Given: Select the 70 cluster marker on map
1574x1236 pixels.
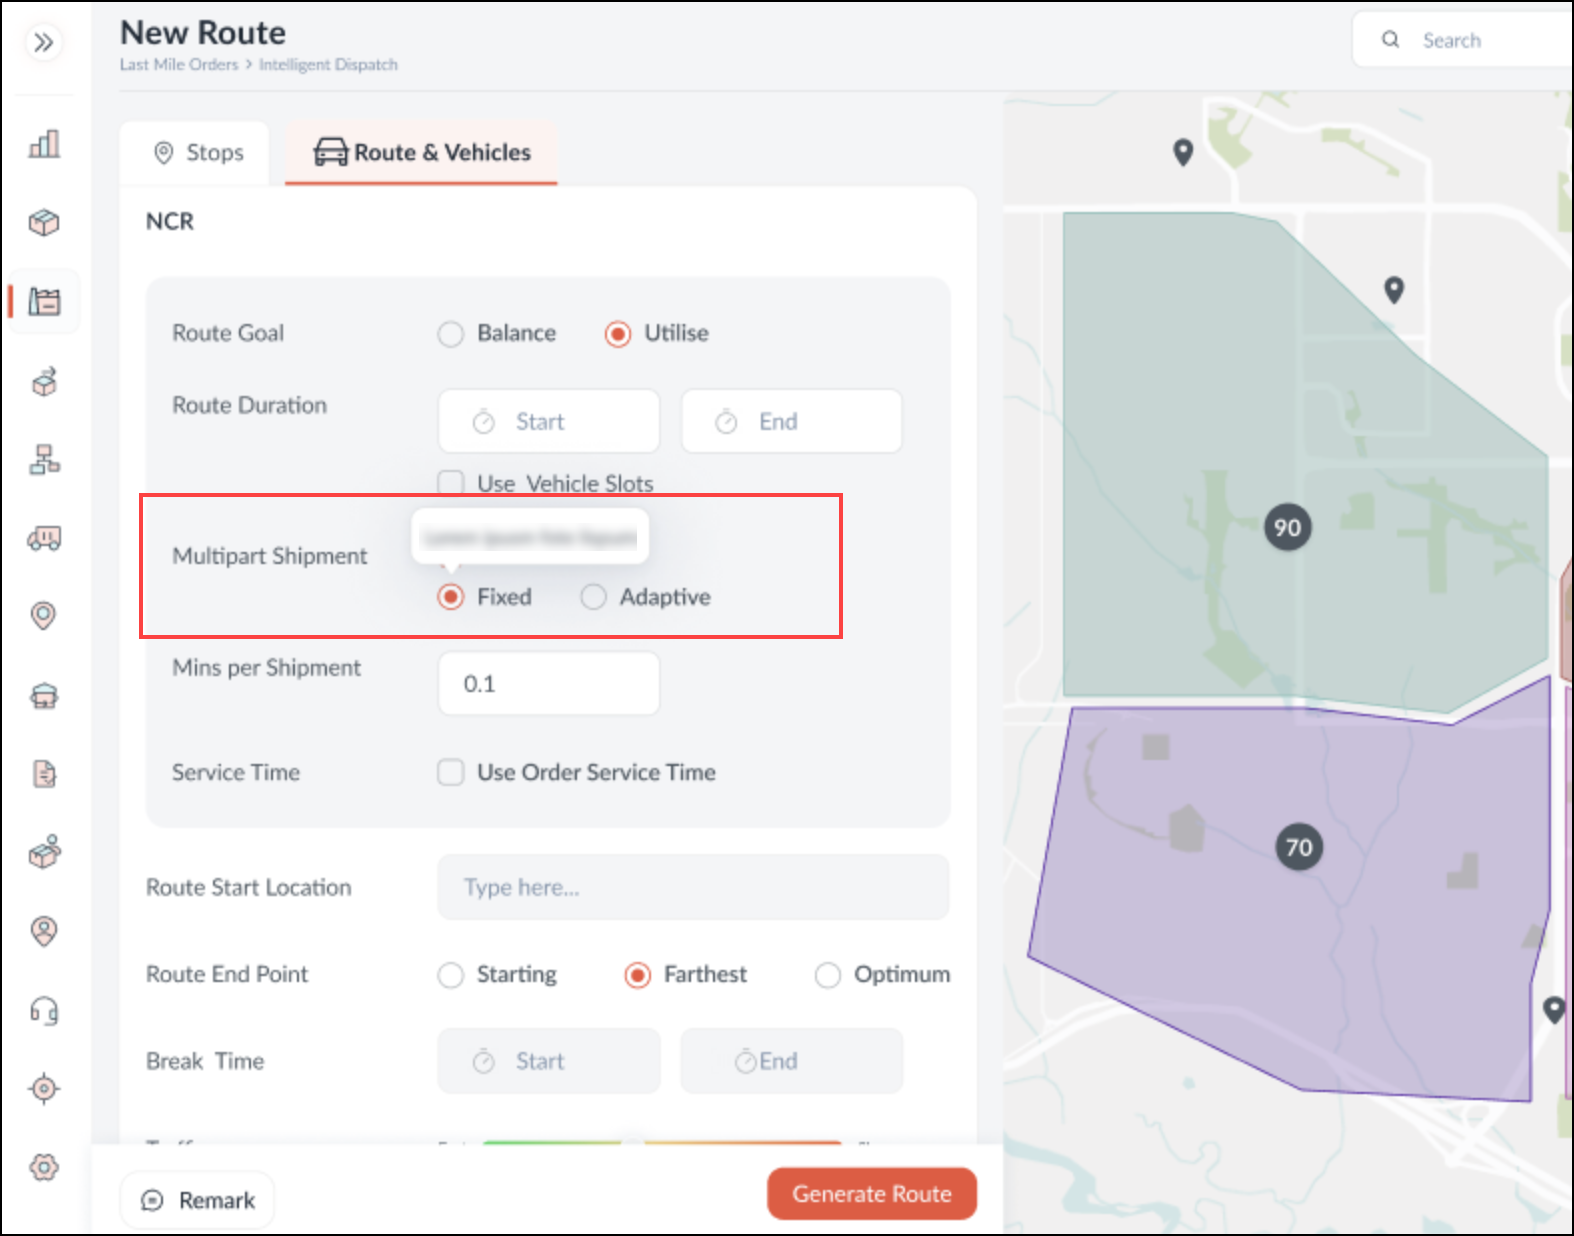Looking at the screenshot, I should (x=1299, y=847).
